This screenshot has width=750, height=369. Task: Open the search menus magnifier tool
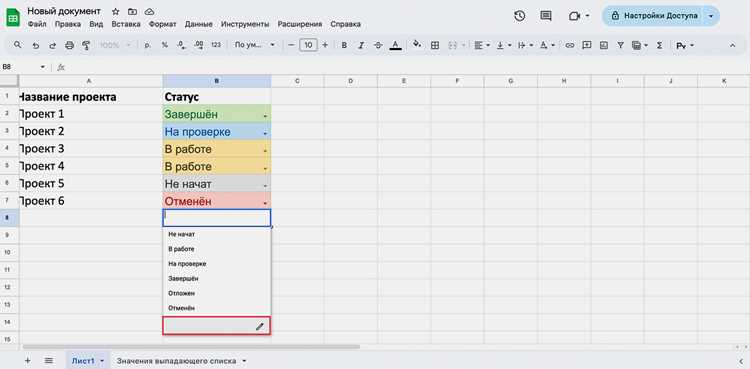[18, 45]
